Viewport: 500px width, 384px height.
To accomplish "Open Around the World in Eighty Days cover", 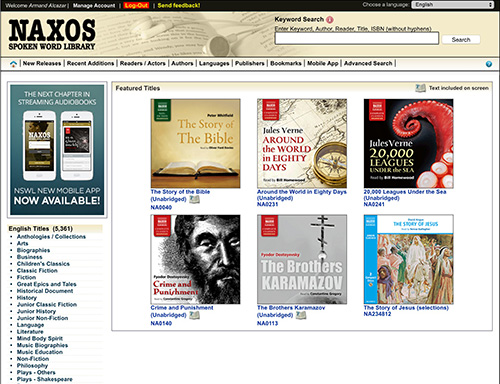I will (302, 143).
